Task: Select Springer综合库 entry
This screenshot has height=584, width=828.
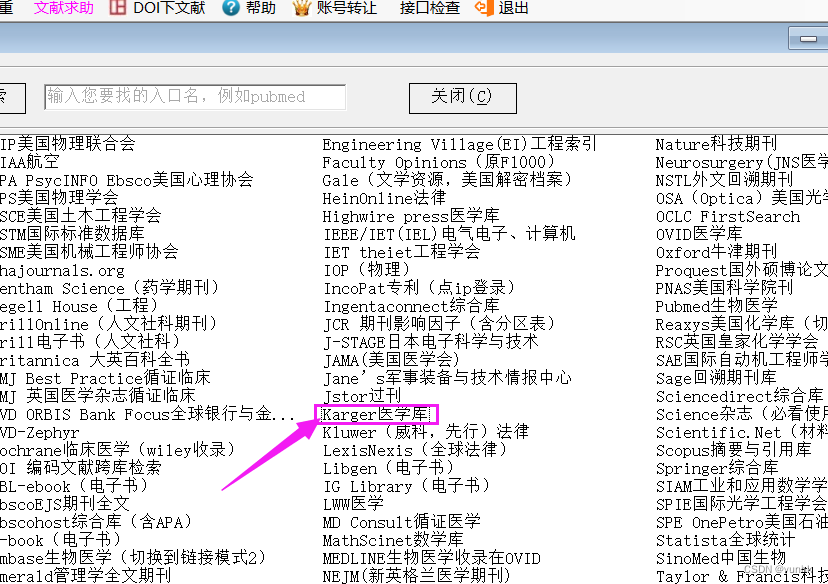Action: pos(717,467)
